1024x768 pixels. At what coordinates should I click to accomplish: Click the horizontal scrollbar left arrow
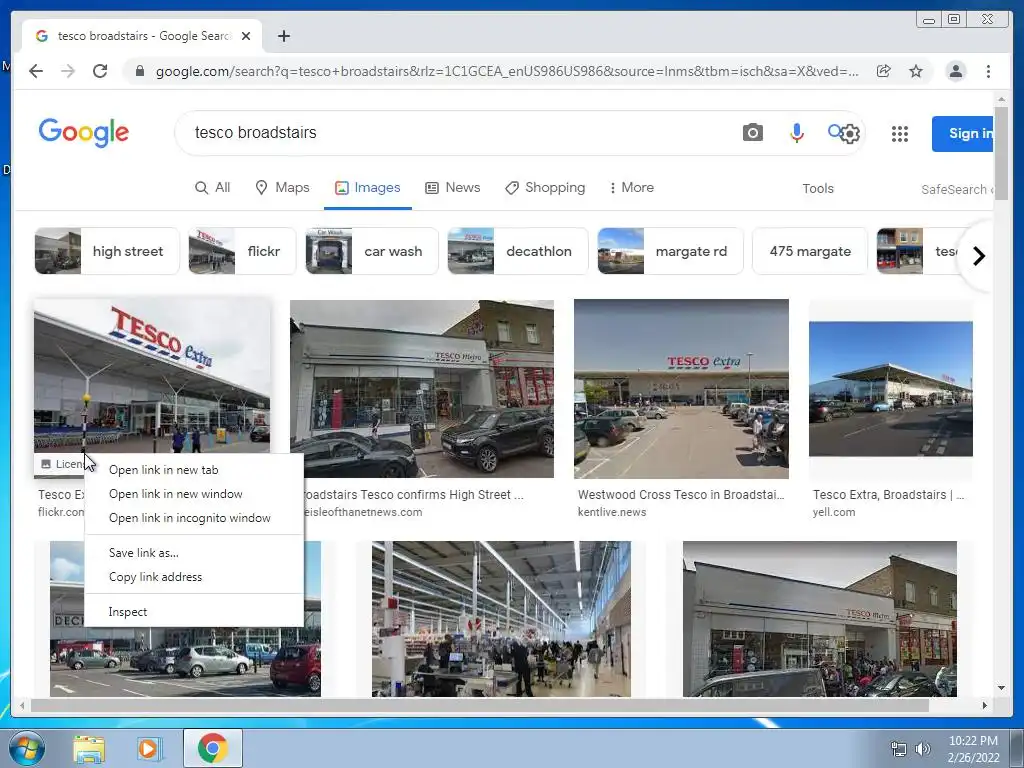point(22,705)
